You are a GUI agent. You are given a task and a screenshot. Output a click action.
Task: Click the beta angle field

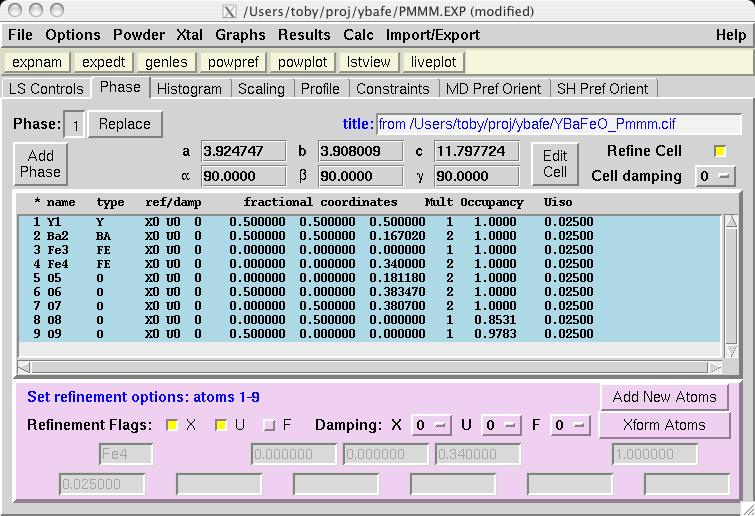[361, 176]
